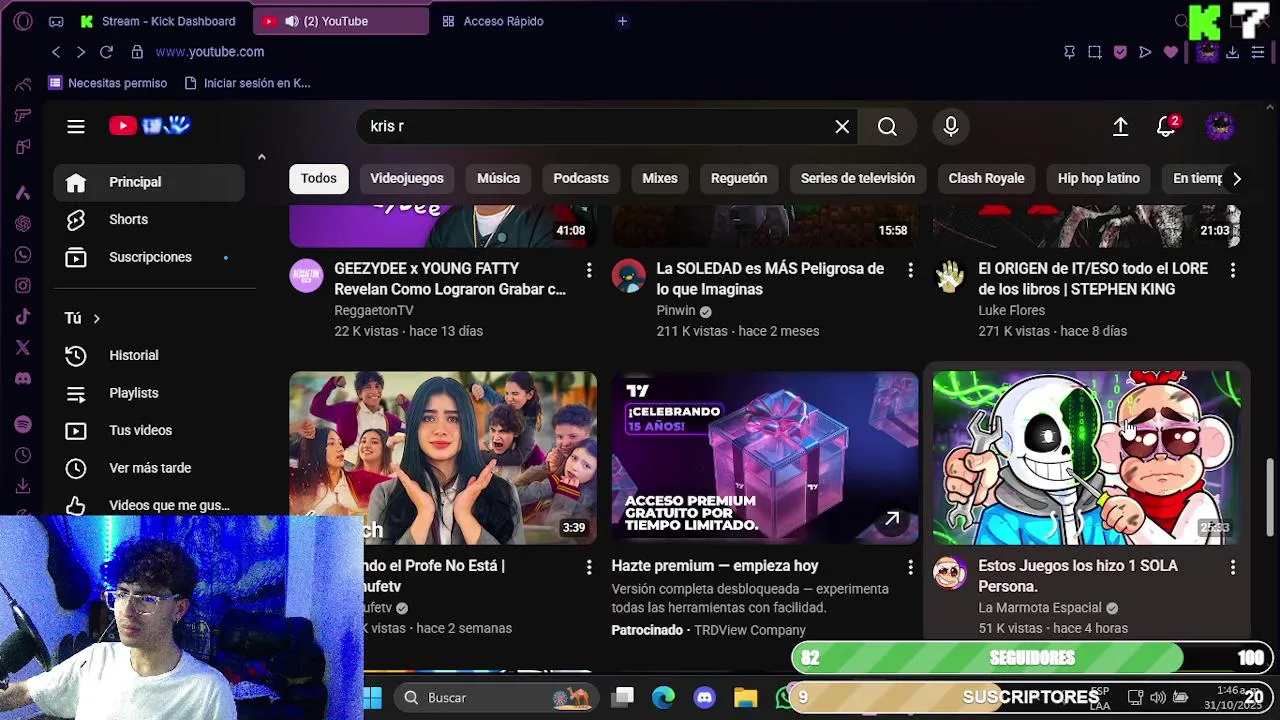Image resolution: width=1280 pixels, height=720 pixels.
Task: Mute the YouTube tab audio speaker
Action: pos(292,21)
